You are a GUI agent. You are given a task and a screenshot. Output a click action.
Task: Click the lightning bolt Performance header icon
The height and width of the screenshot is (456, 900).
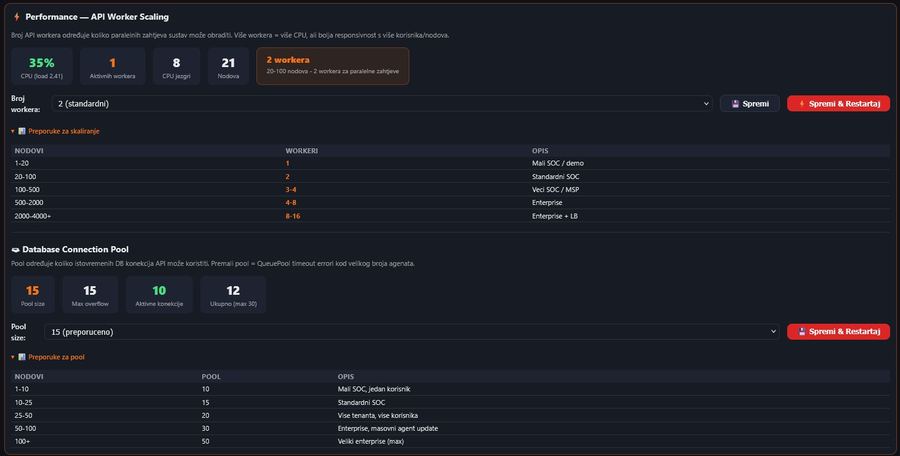click(16, 17)
